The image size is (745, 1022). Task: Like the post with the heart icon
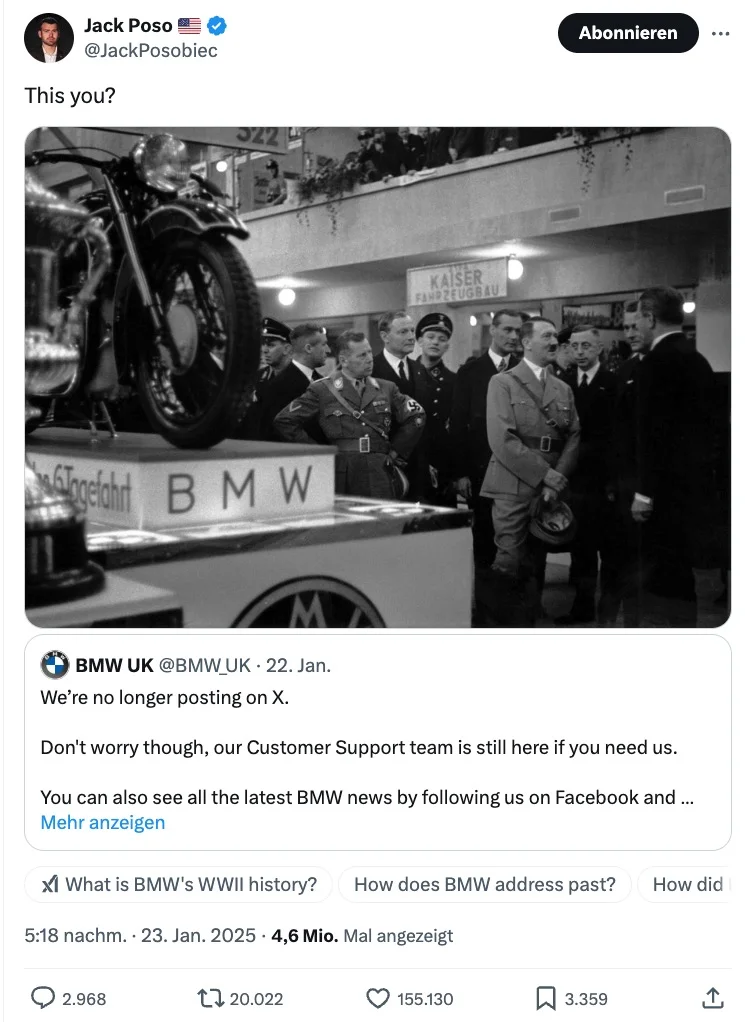tap(377, 998)
